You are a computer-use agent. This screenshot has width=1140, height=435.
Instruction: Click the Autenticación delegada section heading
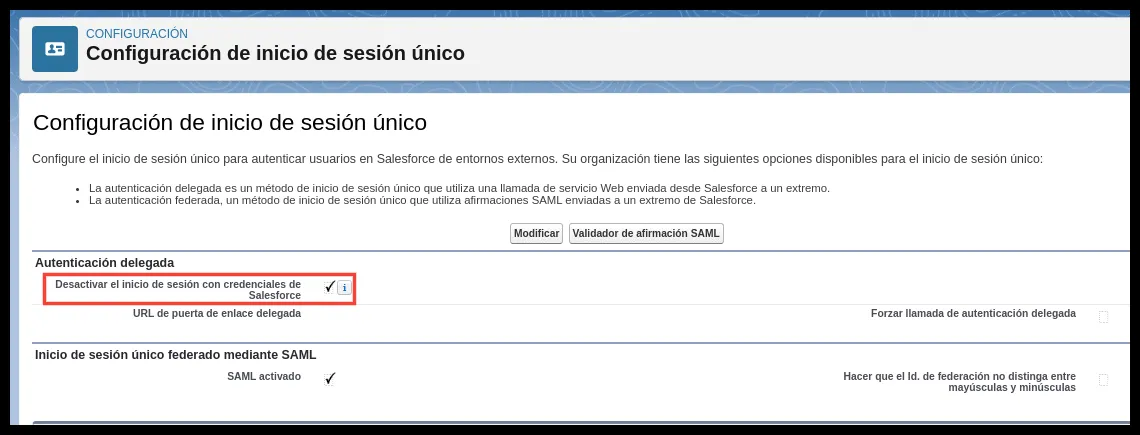[105, 263]
